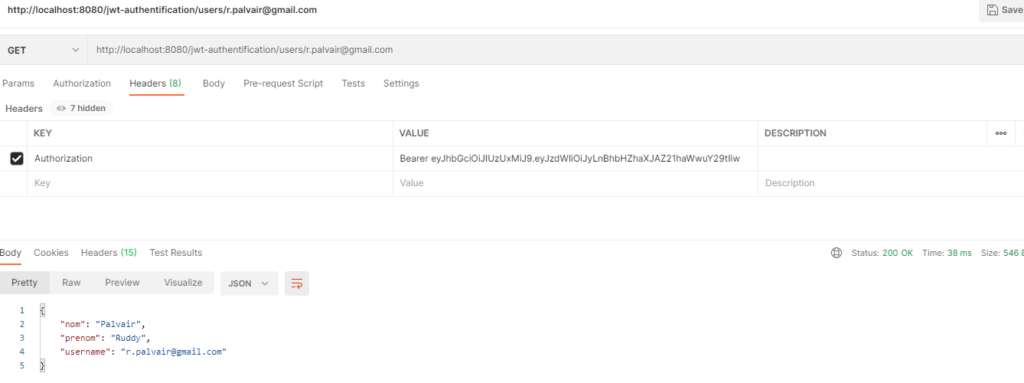The height and width of the screenshot is (383, 1024).
Task: Open the request Body tab
Action: point(214,84)
